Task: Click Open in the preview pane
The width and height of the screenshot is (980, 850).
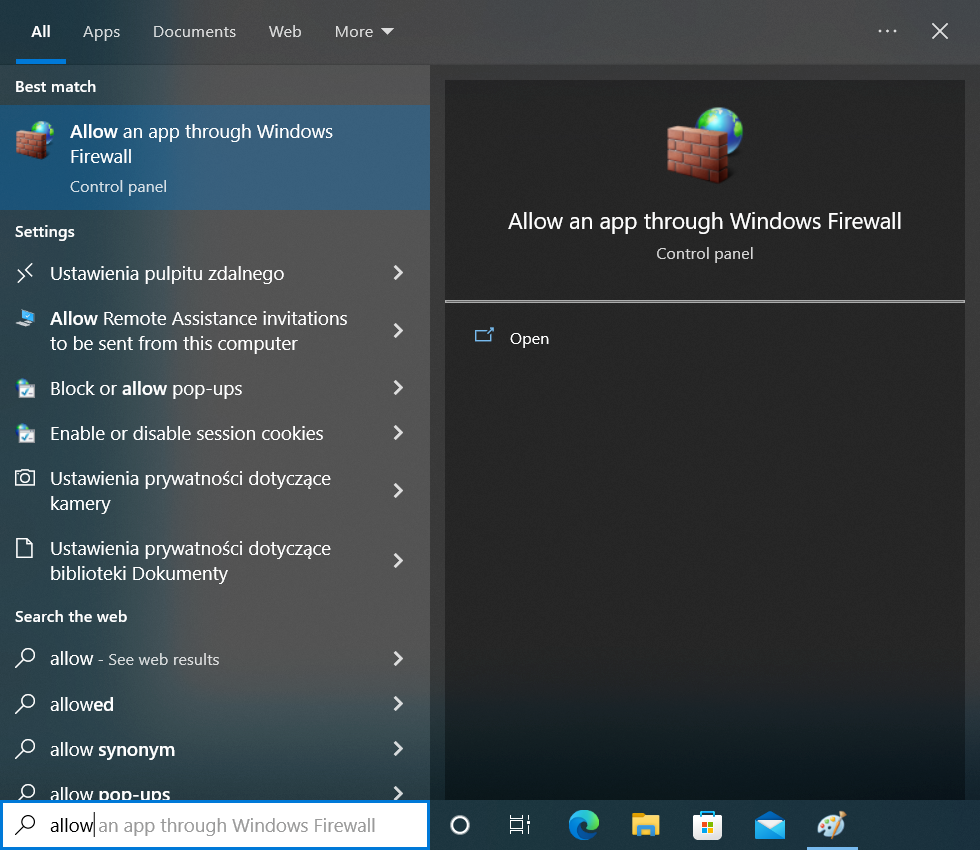Action: 528,338
